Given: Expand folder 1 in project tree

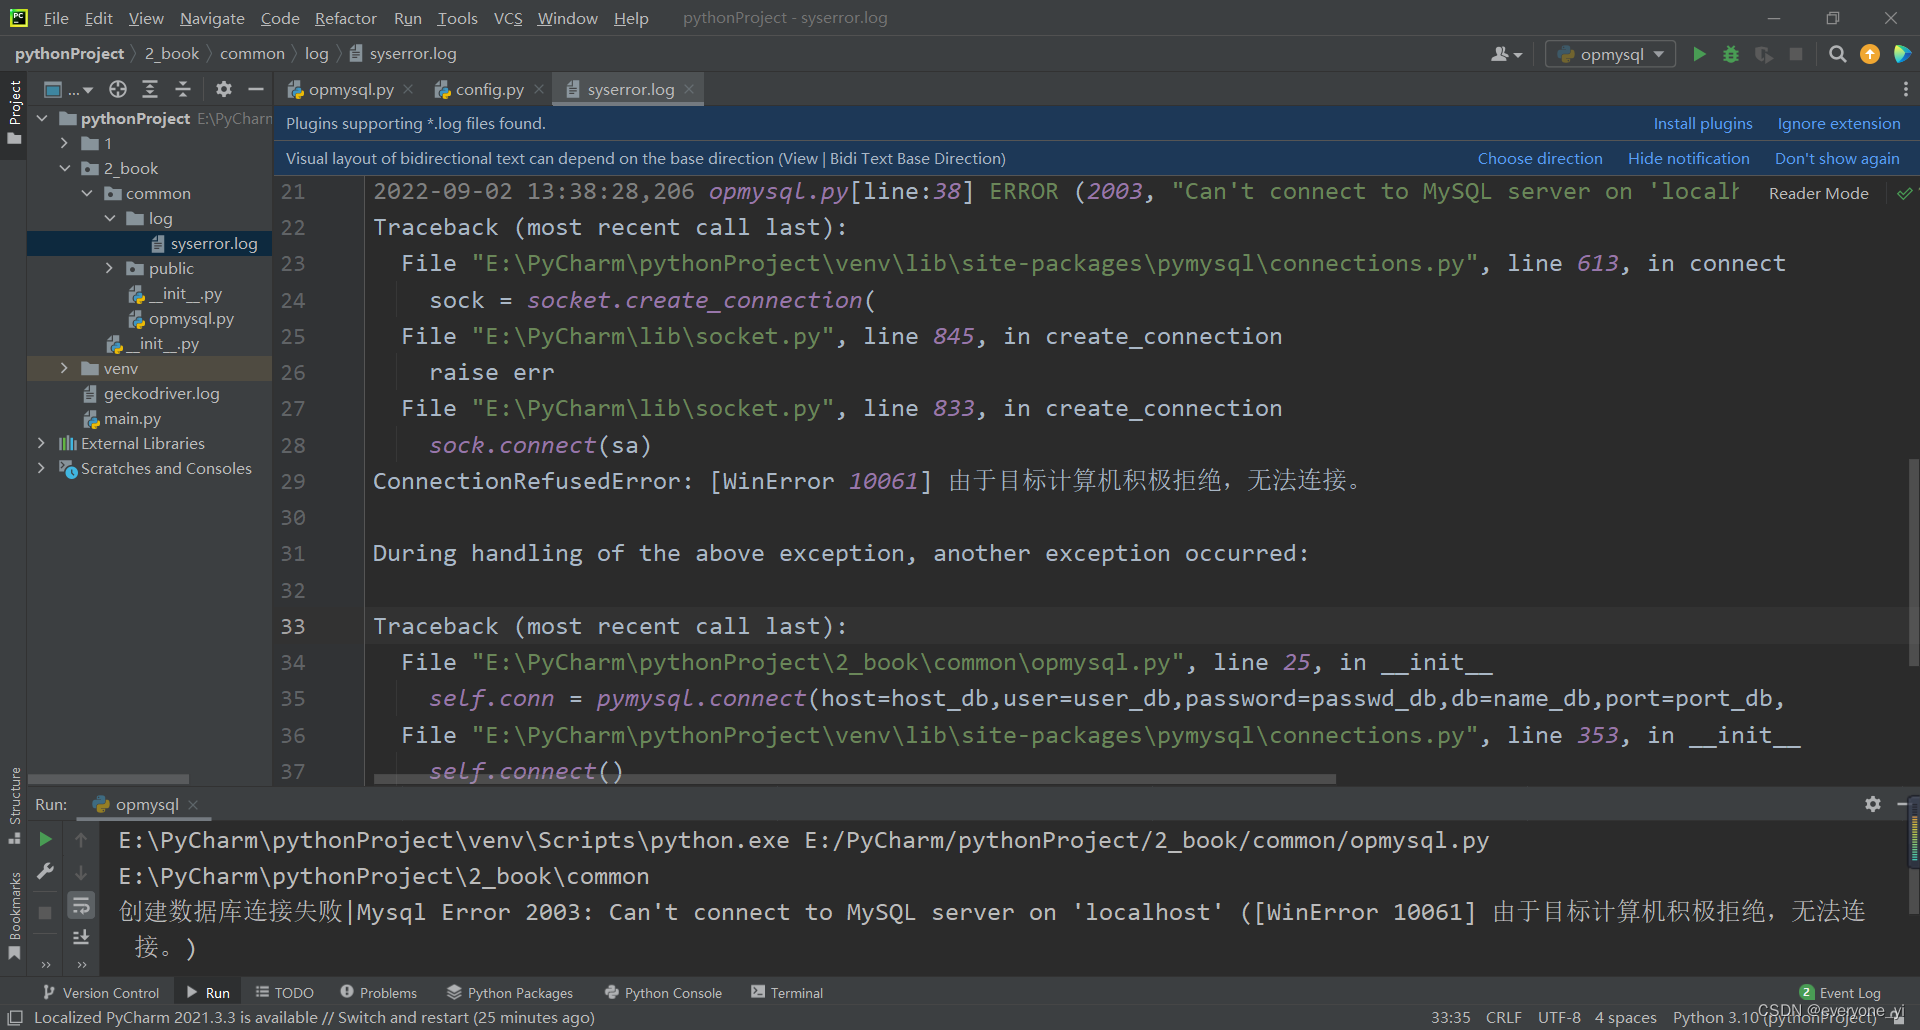Looking at the screenshot, I should (x=64, y=143).
